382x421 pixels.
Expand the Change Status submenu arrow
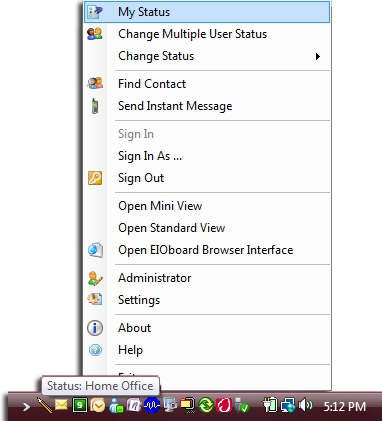[x=318, y=56]
